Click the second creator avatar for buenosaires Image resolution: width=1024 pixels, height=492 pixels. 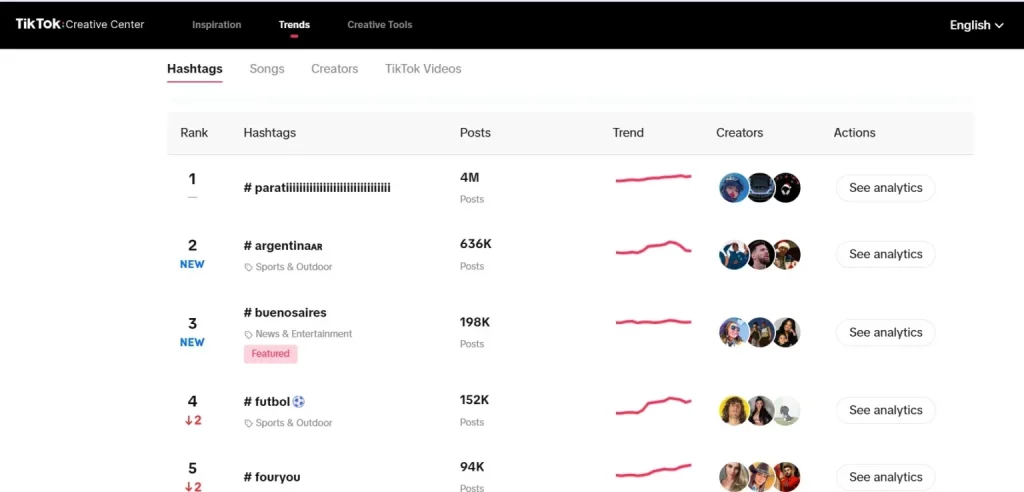pos(760,333)
